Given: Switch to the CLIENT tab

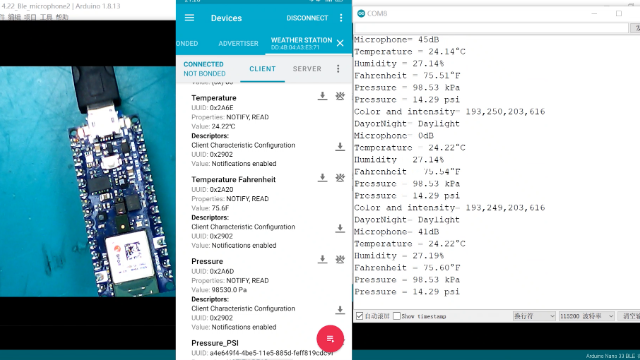Looking at the screenshot, I should (262, 69).
